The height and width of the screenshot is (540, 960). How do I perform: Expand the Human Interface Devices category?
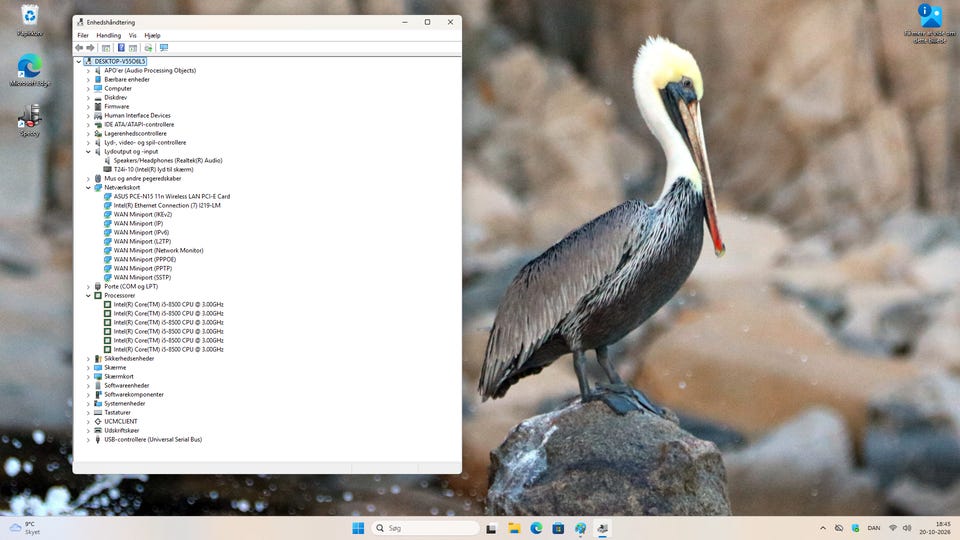click(88, 116)
